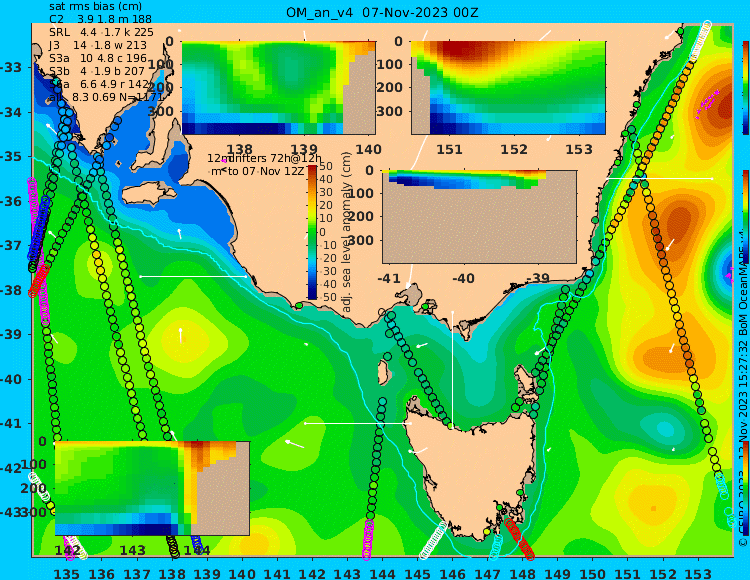Viewport: 750px width, 580px height.
Task: Click the 152 tick under the top-right inset
Action: [514, 149]
